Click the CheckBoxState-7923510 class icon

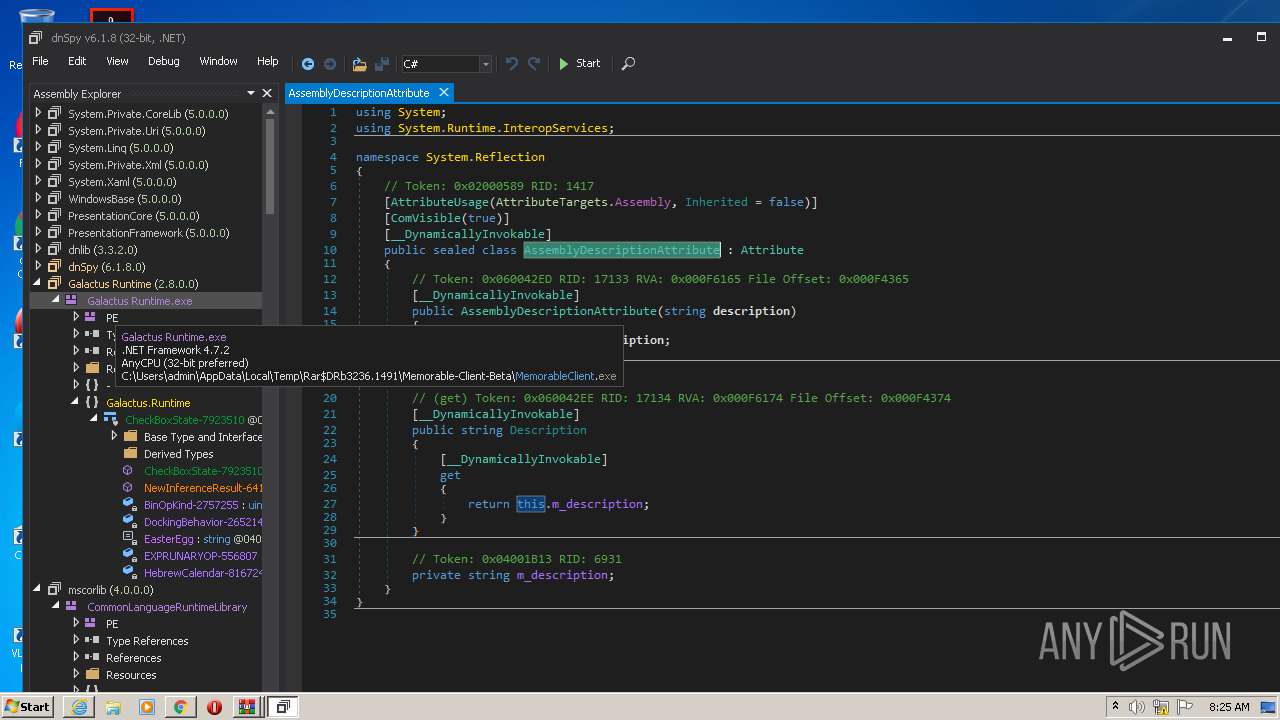pyautogui.click(x=111, y=420)
